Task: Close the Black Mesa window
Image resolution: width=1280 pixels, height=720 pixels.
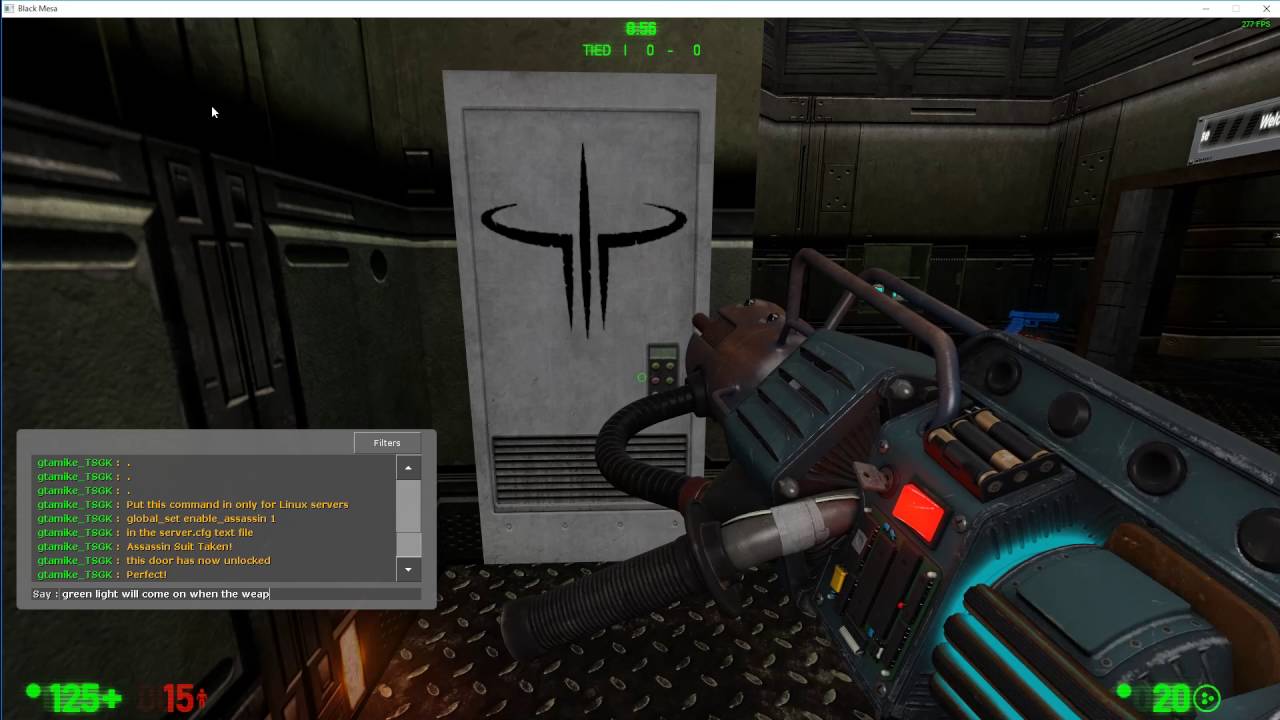Action: coord(1266,8)
